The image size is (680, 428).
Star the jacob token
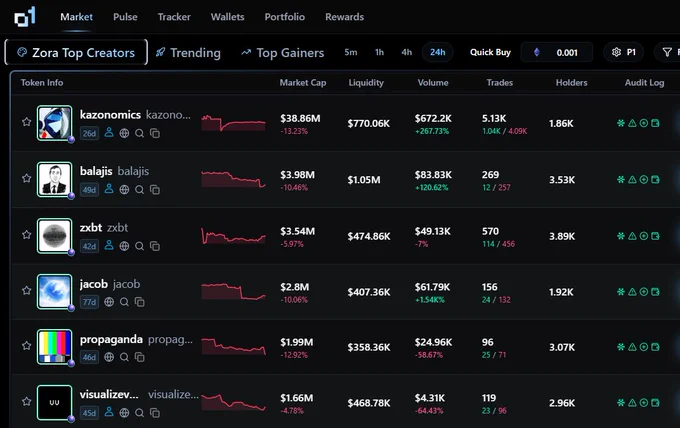point(26,291)
